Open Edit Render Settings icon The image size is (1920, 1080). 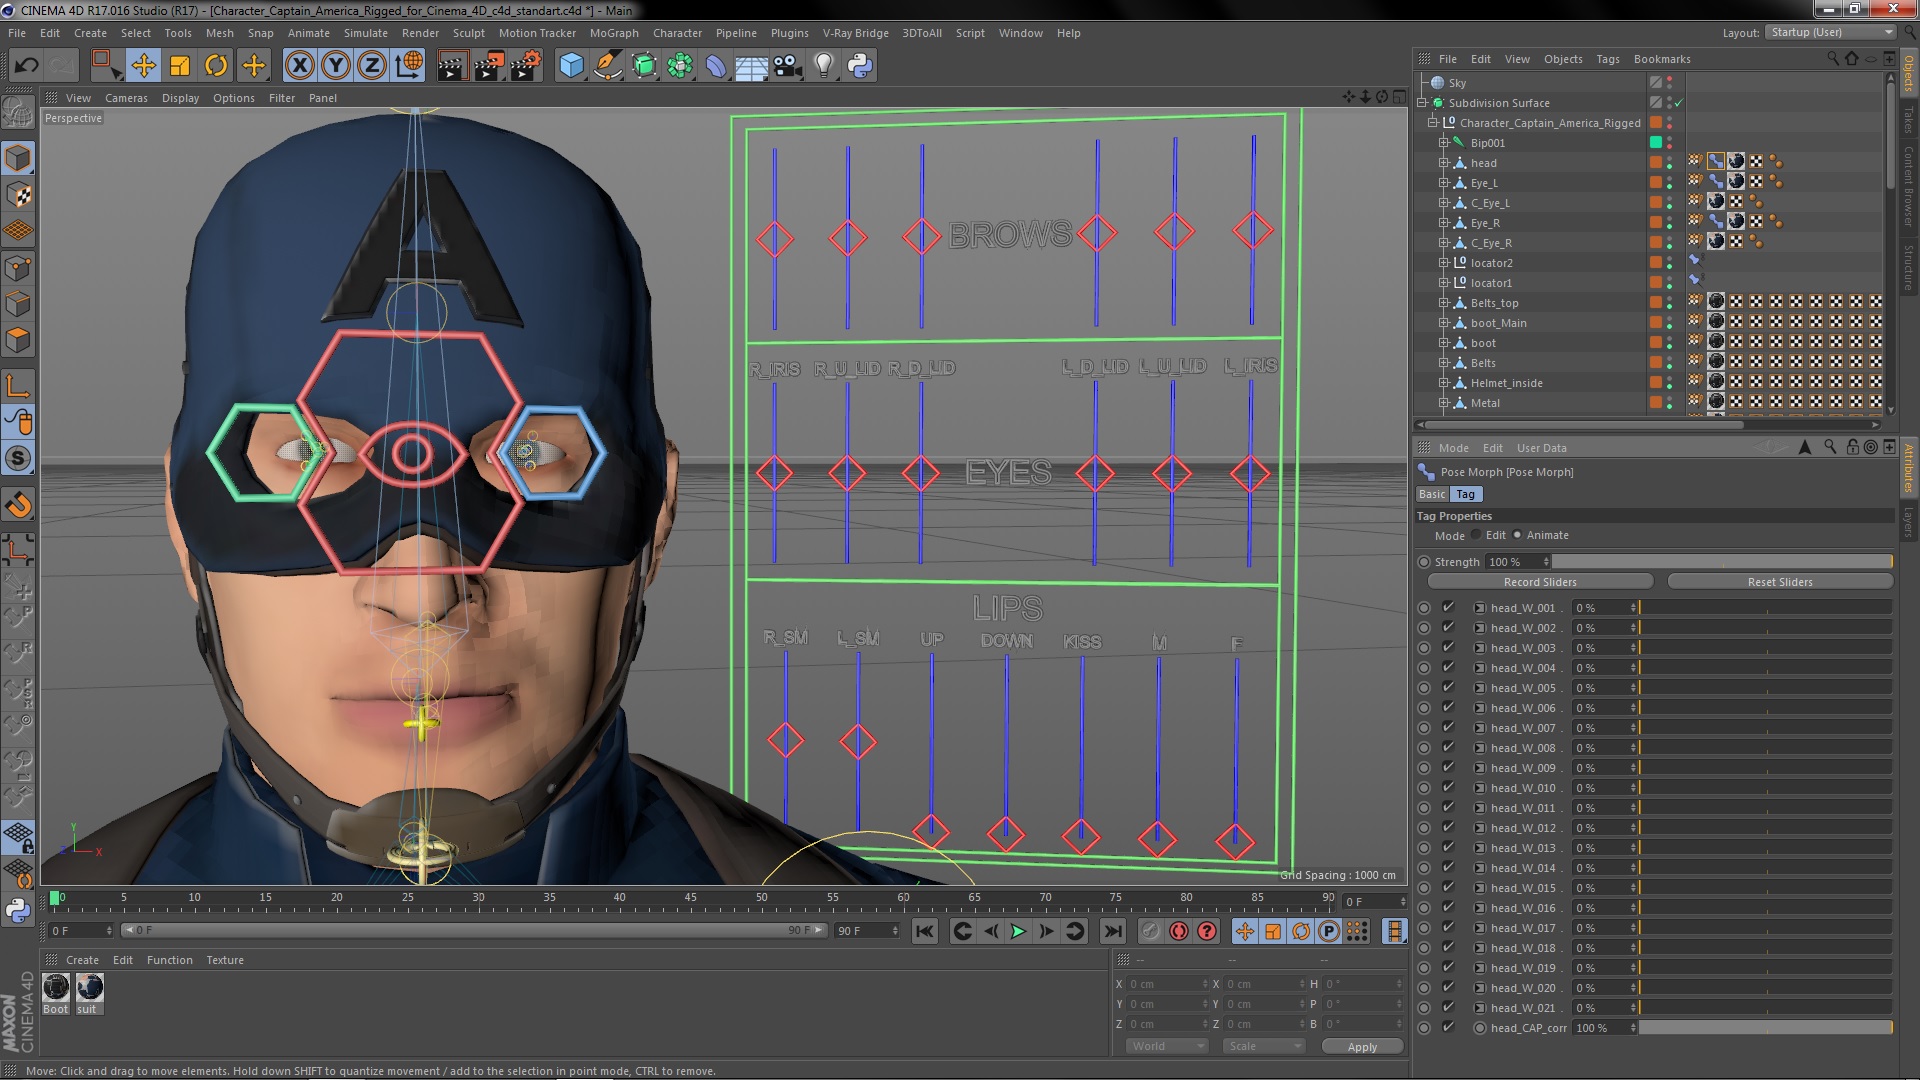point(526,66)
